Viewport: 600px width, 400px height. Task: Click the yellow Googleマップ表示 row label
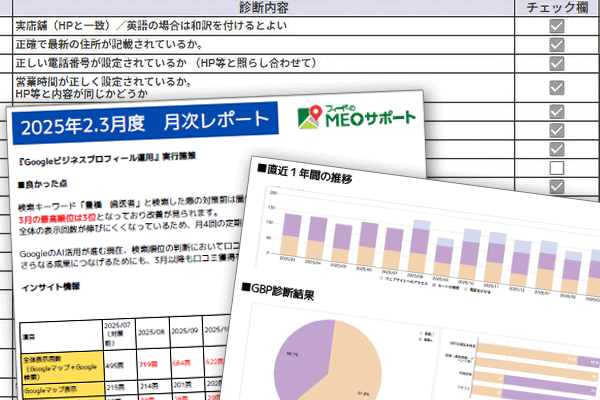pos(63,390)
